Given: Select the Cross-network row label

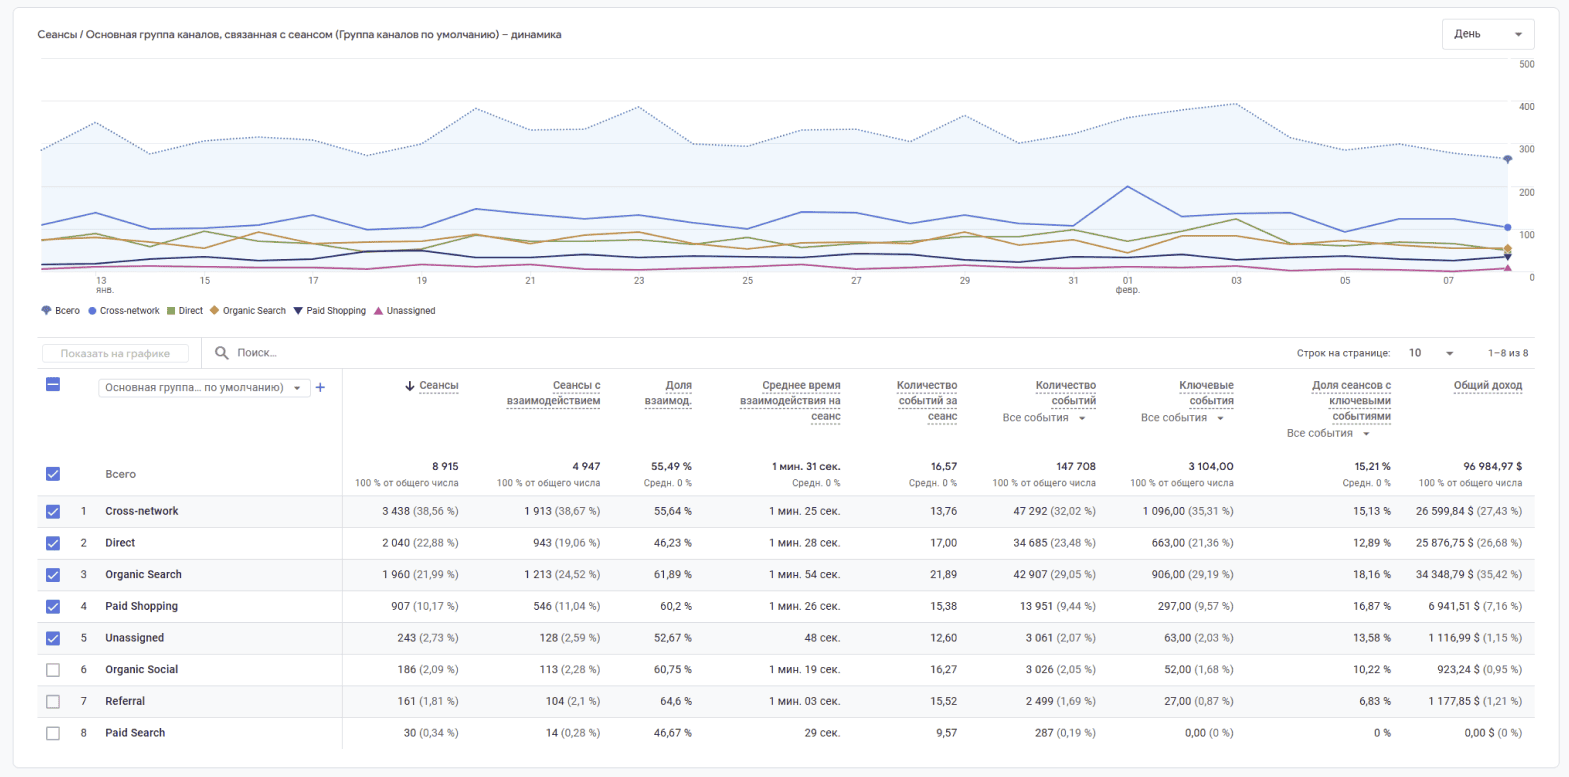Looking at the screenshot, I should tap(142, 511).
